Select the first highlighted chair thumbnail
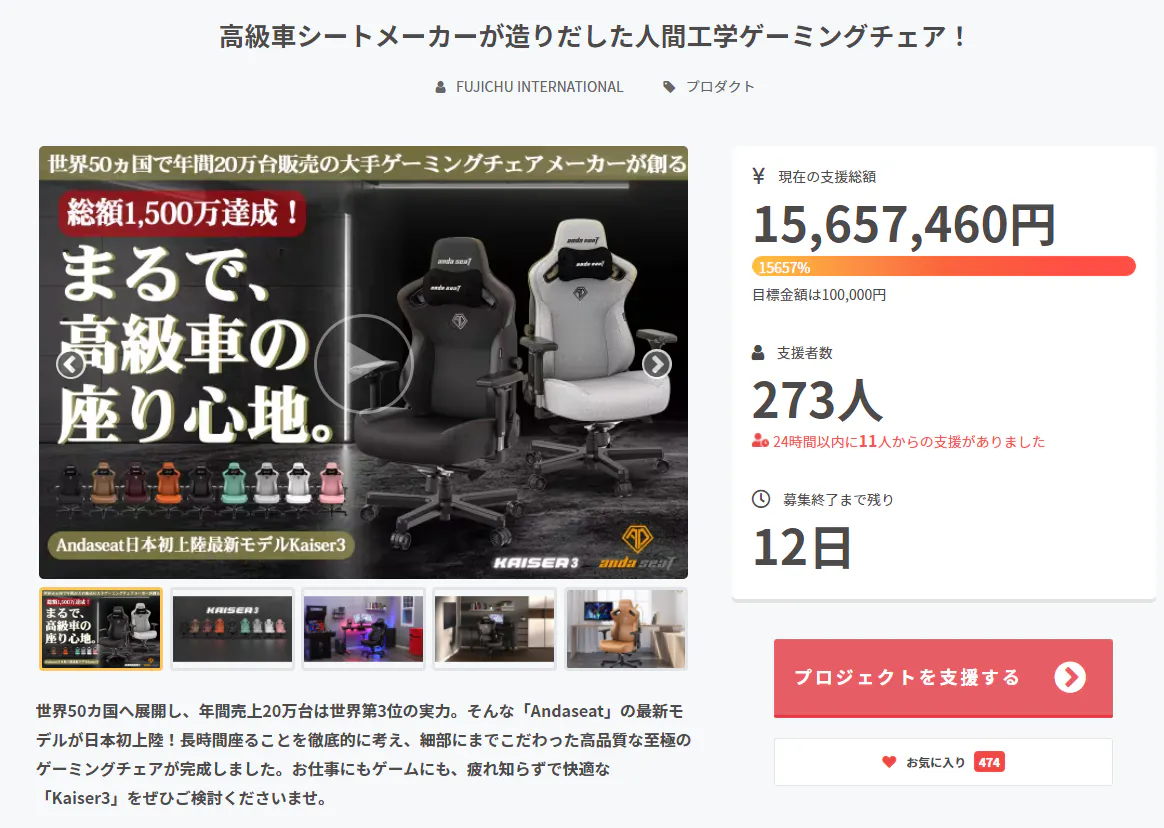 (101, 629)
